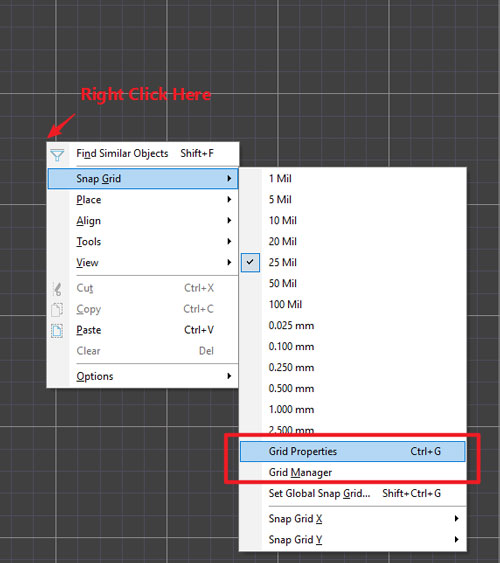Open Grid Properties
500x563 pixels.
(353, 451)
